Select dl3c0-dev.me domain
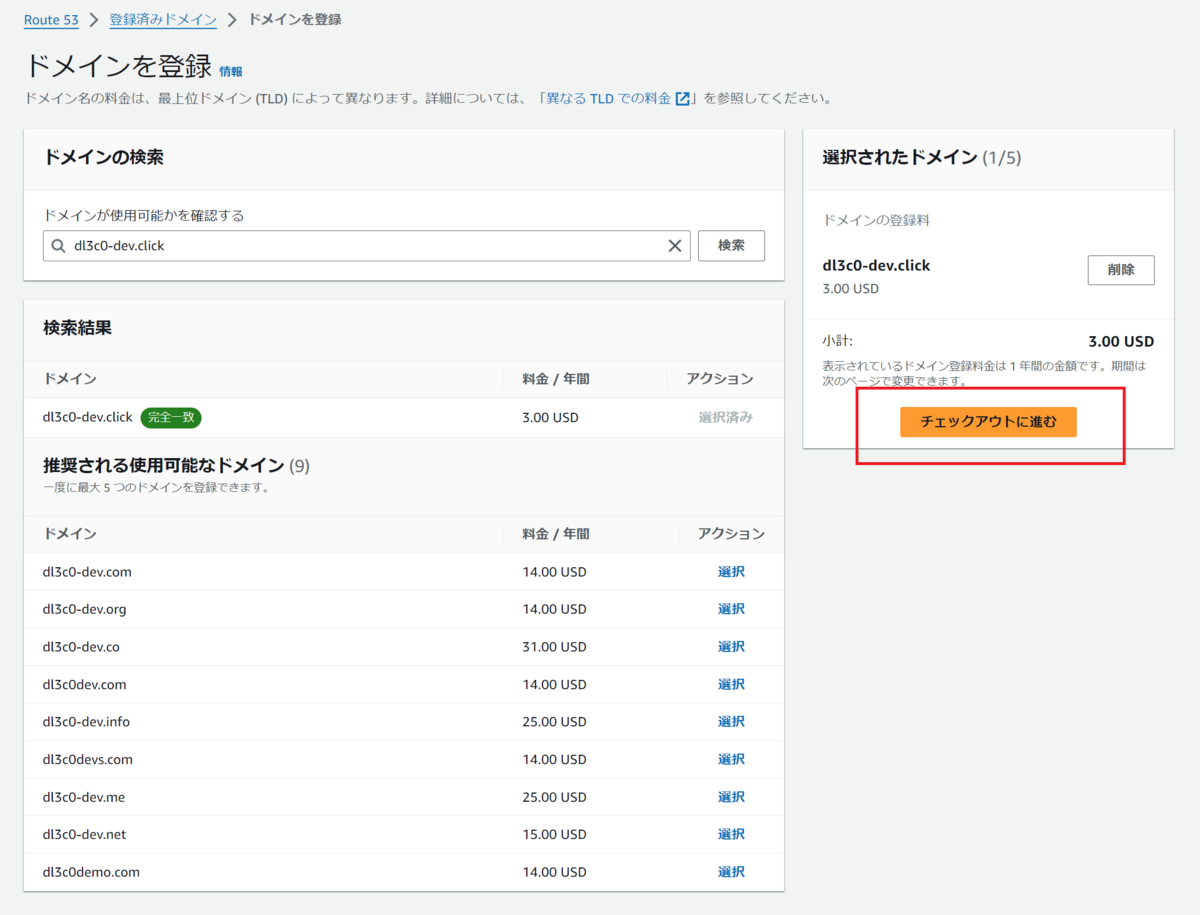This screenshot has width=1200, height=915. (731, 797)
